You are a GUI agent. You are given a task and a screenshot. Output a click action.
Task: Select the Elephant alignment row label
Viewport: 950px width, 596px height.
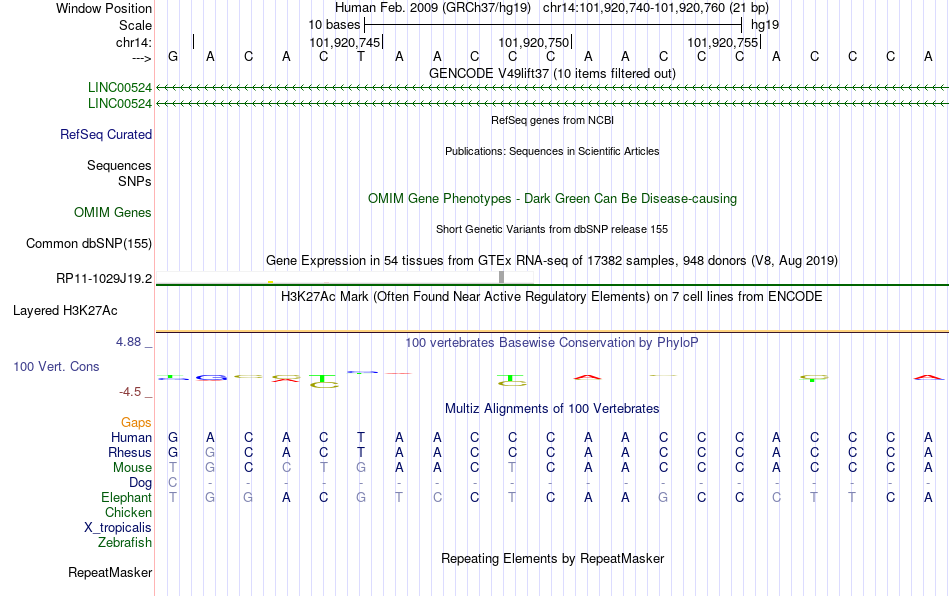[x=127, y=497]
